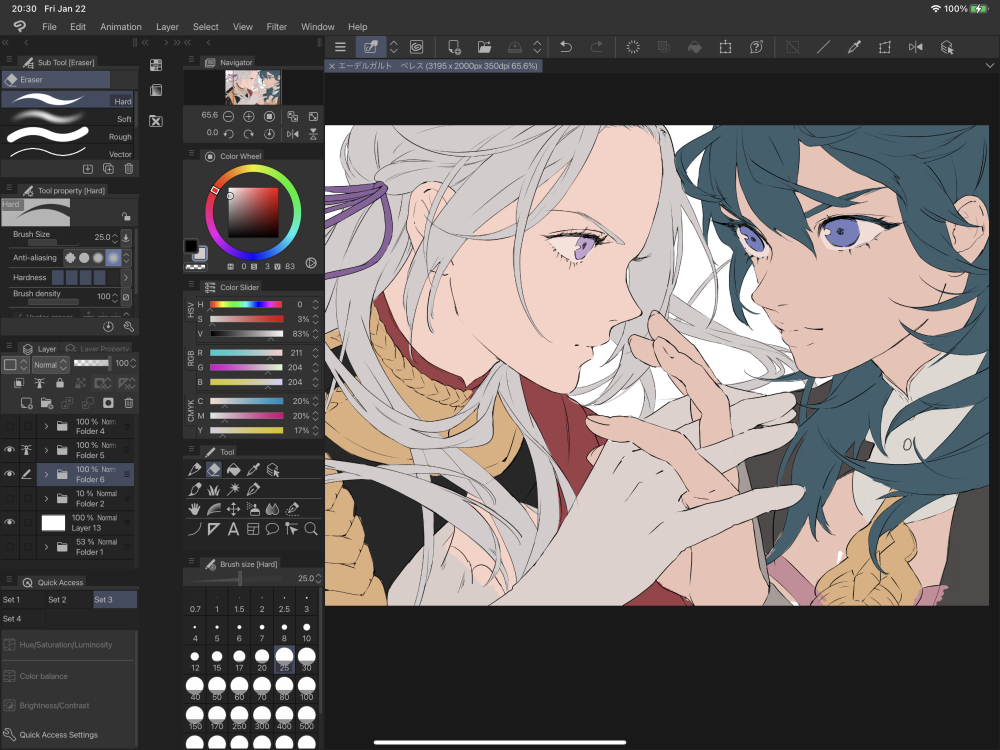Select the Eraser tool in Tool palette
This screenshot has height=750, width=1000.
tap(214, 470)
